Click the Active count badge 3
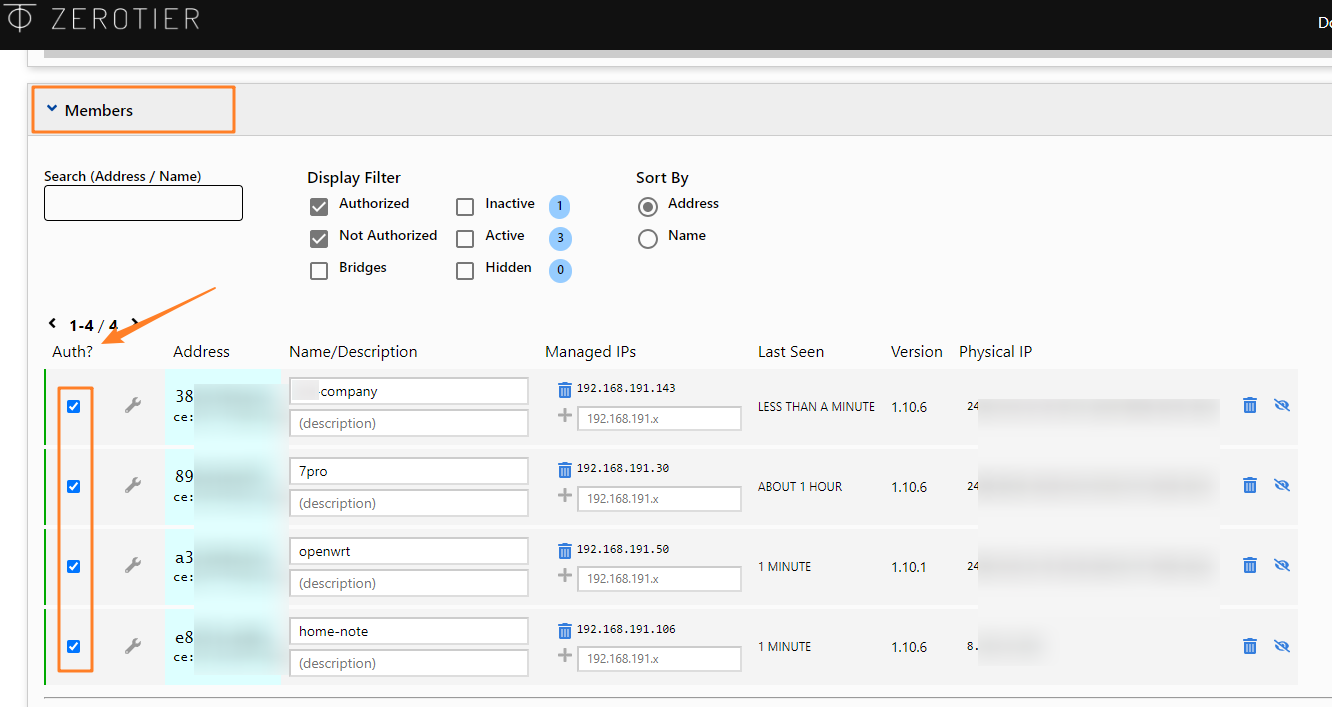 tap(560, 239)
